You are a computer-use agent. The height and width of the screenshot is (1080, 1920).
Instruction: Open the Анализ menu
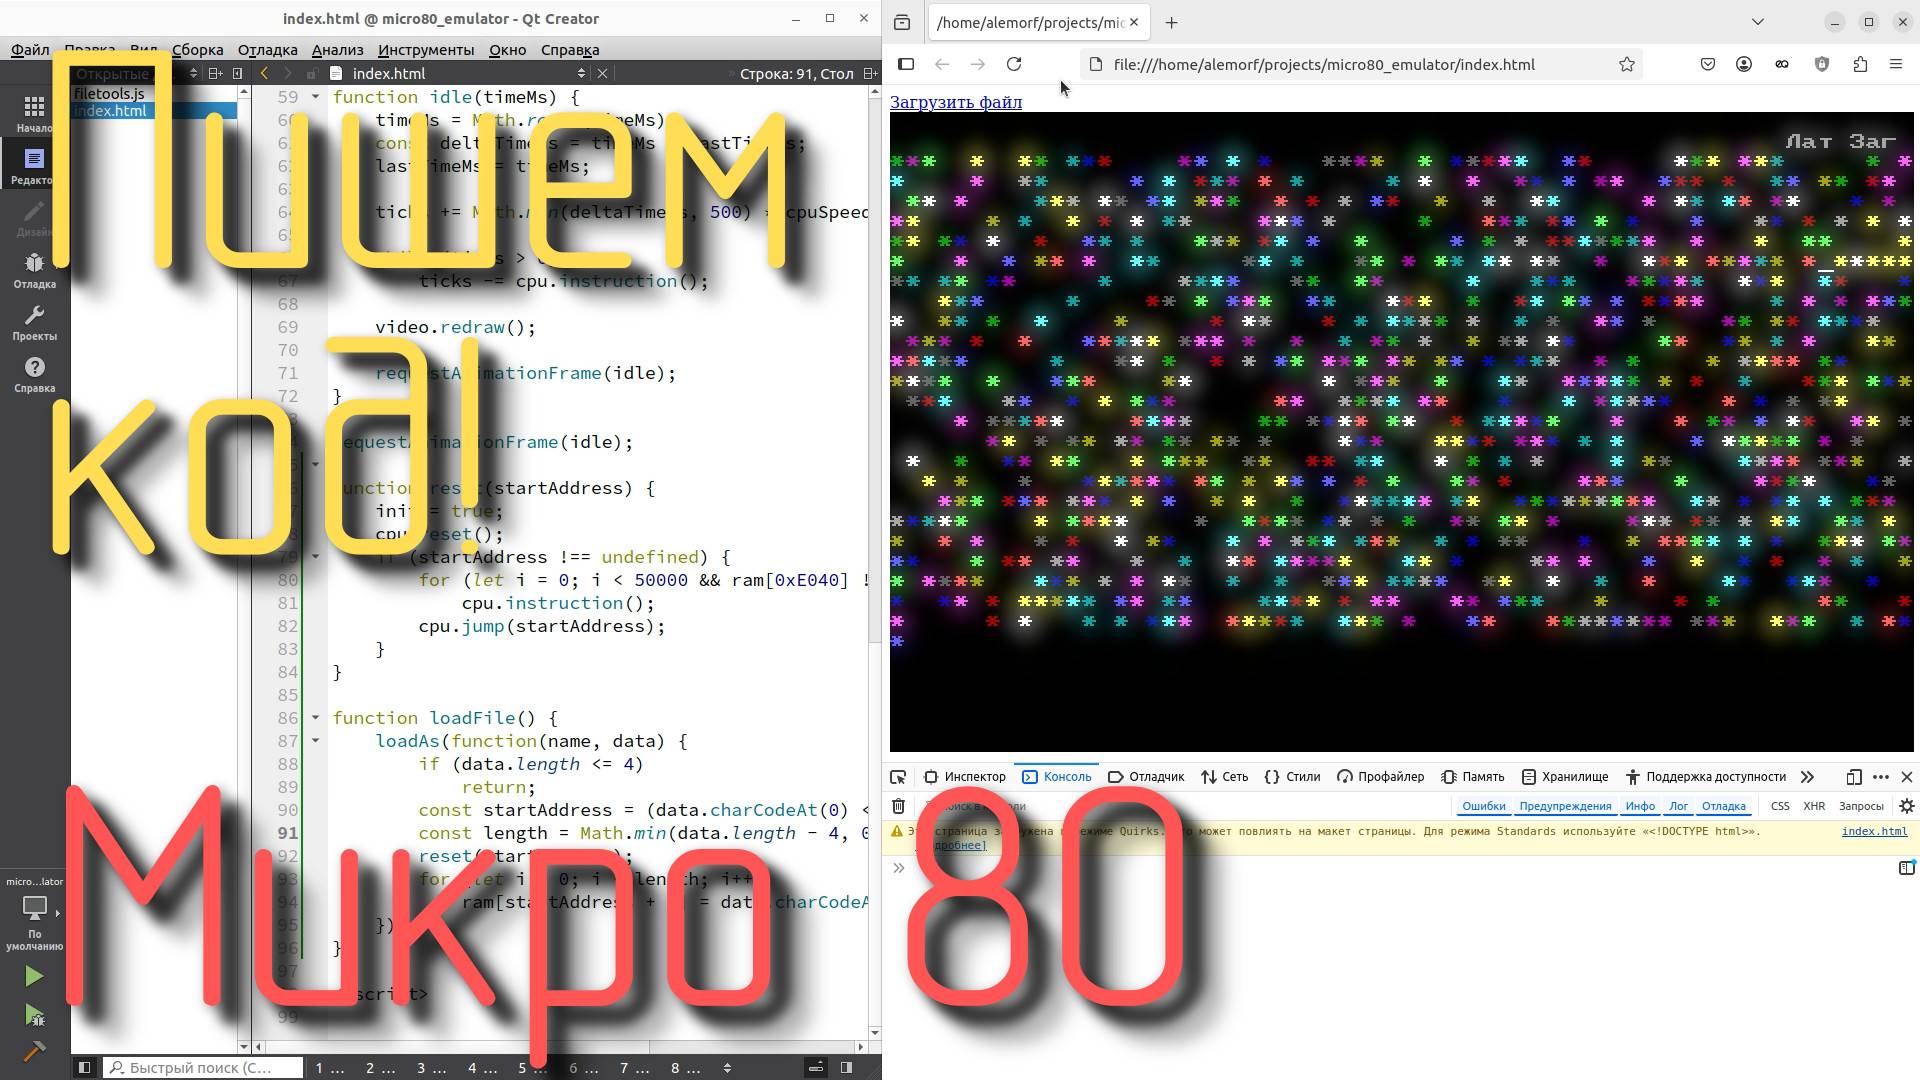337,49
